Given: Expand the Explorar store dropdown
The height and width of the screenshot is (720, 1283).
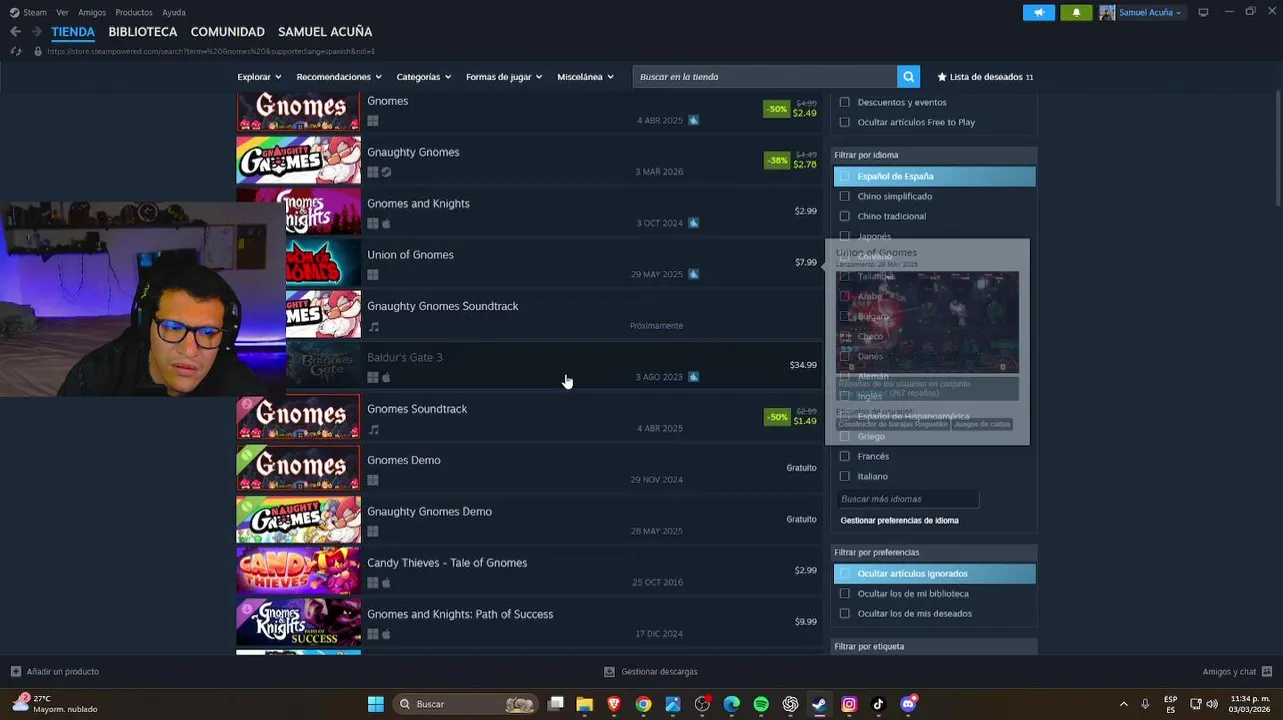Looking at the screenshot, I should pos(259,77).
